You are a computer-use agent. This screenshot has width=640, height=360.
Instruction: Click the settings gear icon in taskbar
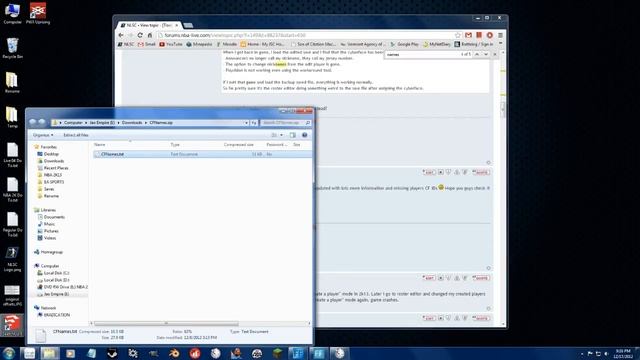(x=133, y=353)
